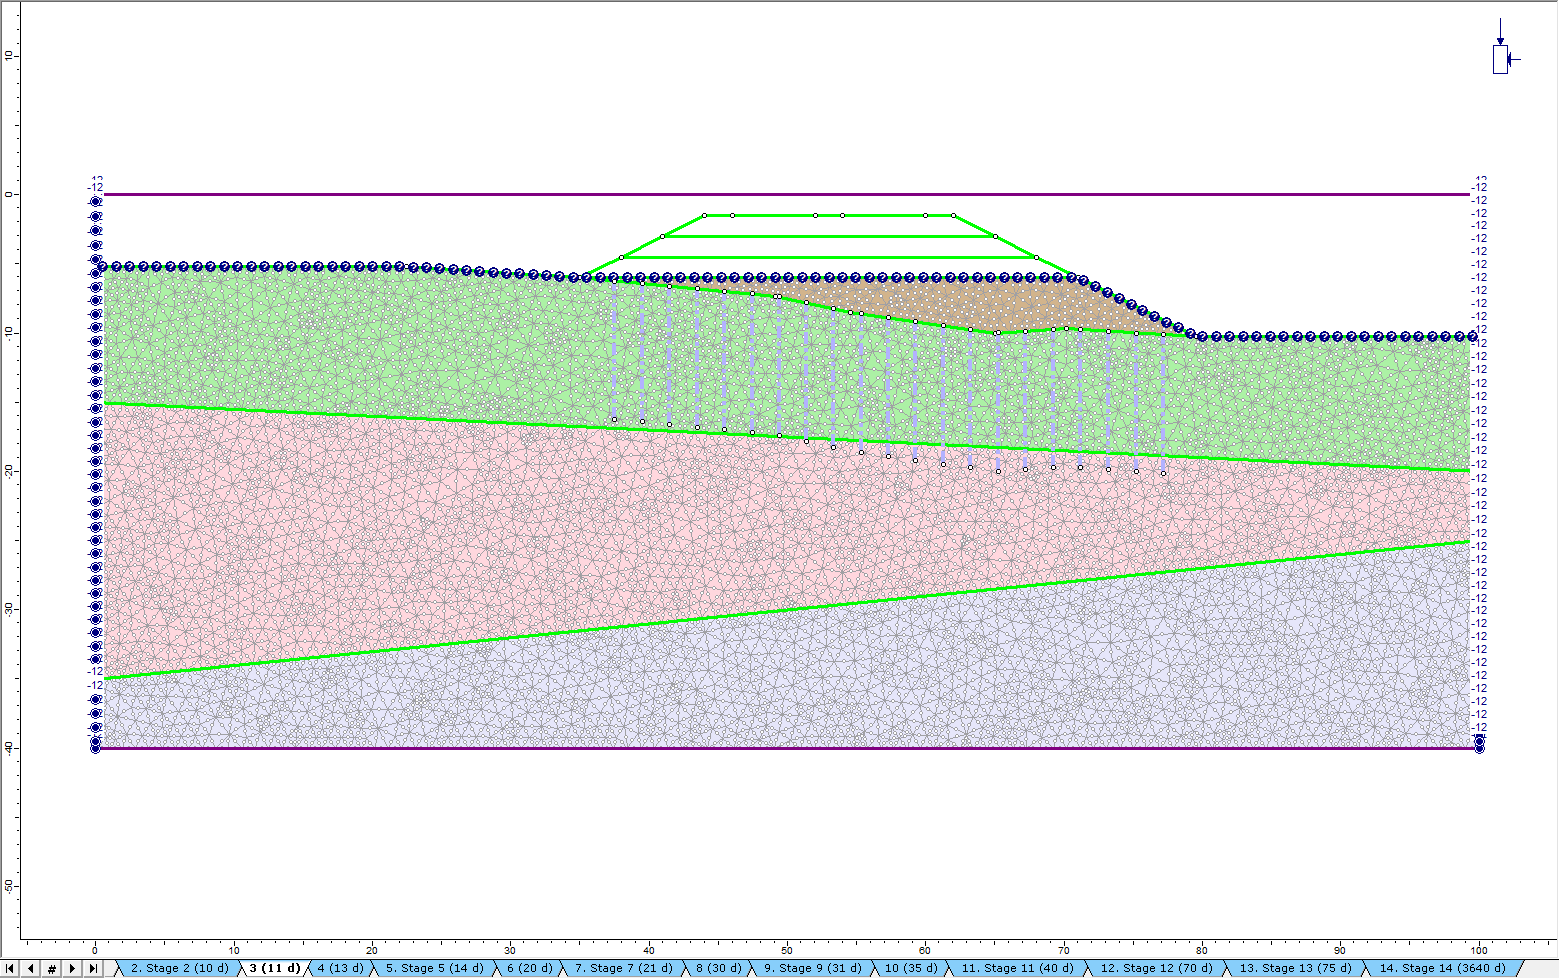This screenshot has width=1559, height=978.
Task: Jump to the first stage tab arrow
Action: (x=10, y=968)
